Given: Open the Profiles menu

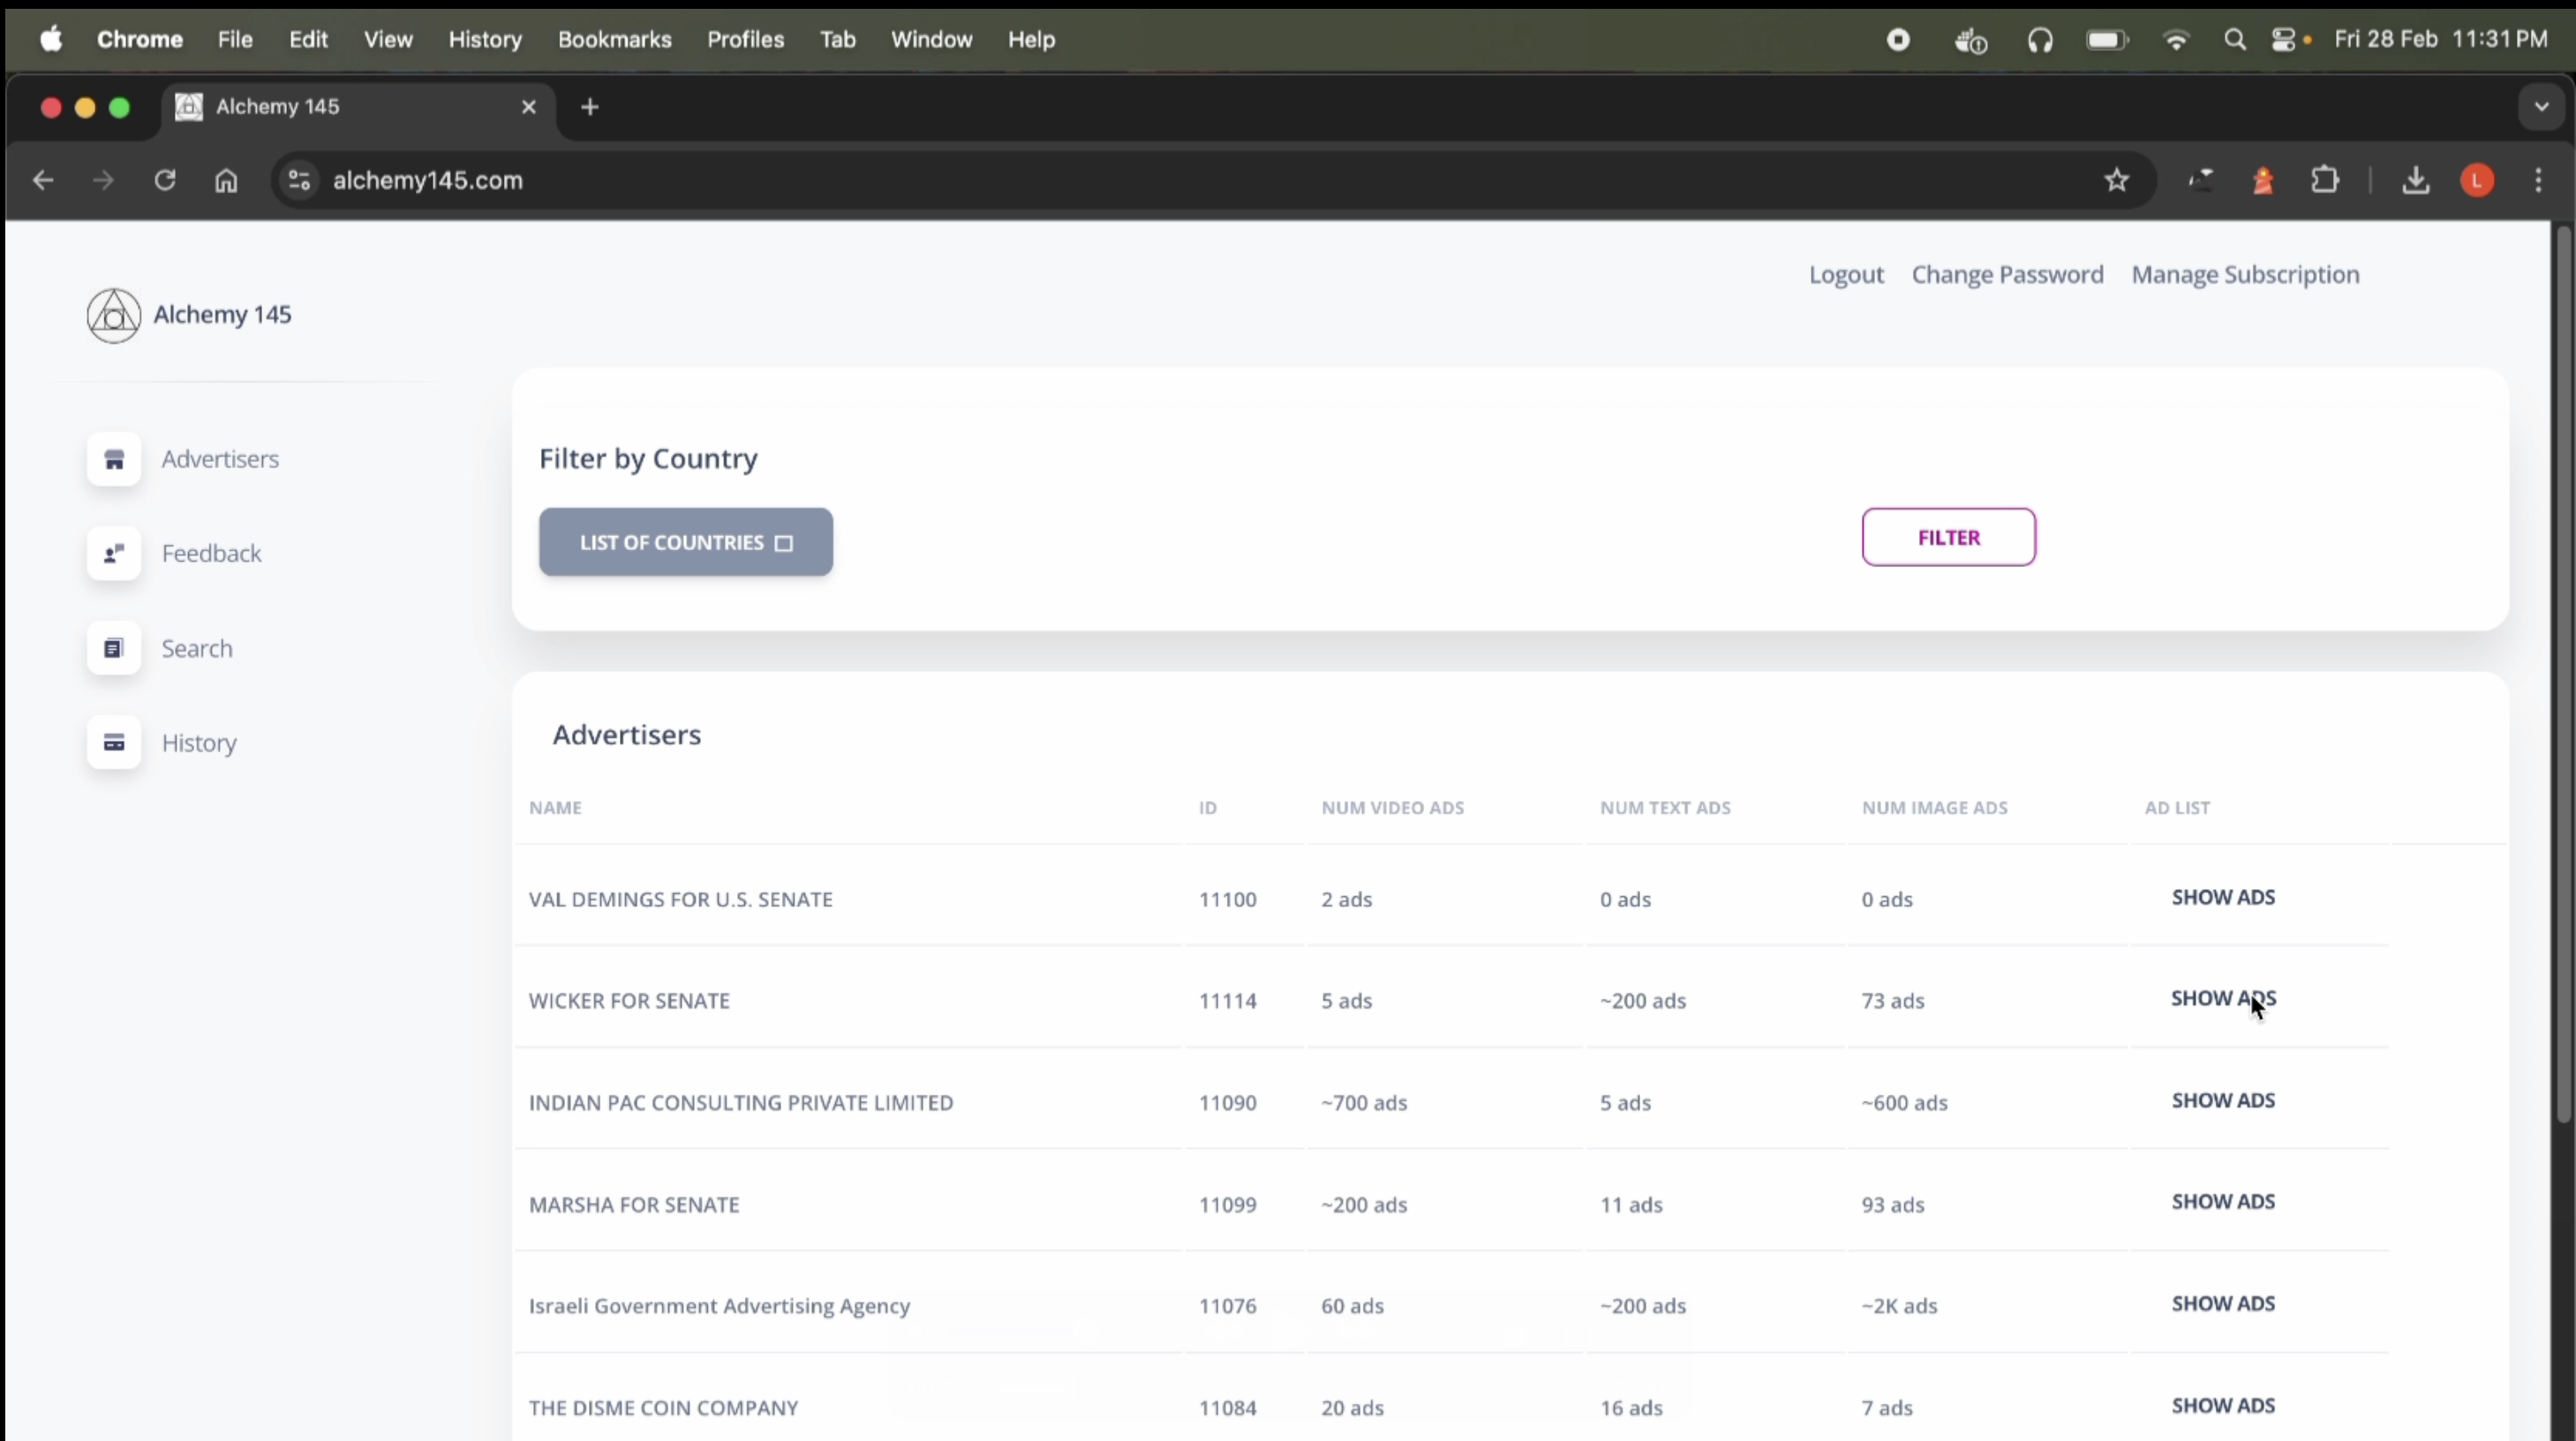Looking at the screenshot, I should [x=745, y=39].
